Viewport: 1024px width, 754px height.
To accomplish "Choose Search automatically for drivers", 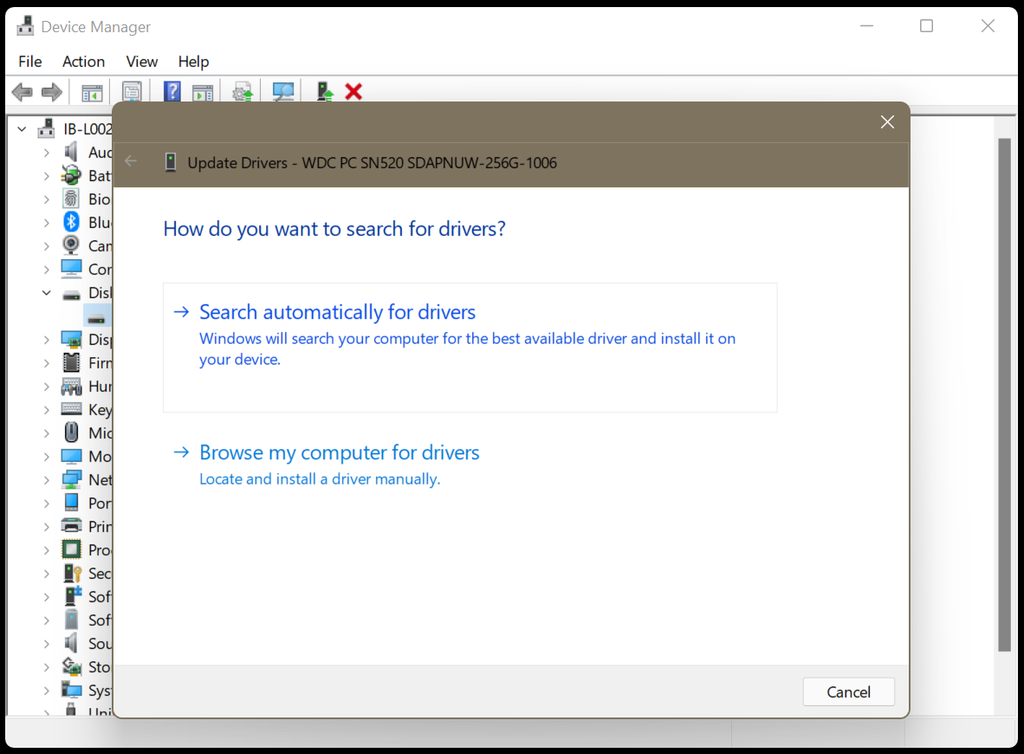I will tap(470, 347).
